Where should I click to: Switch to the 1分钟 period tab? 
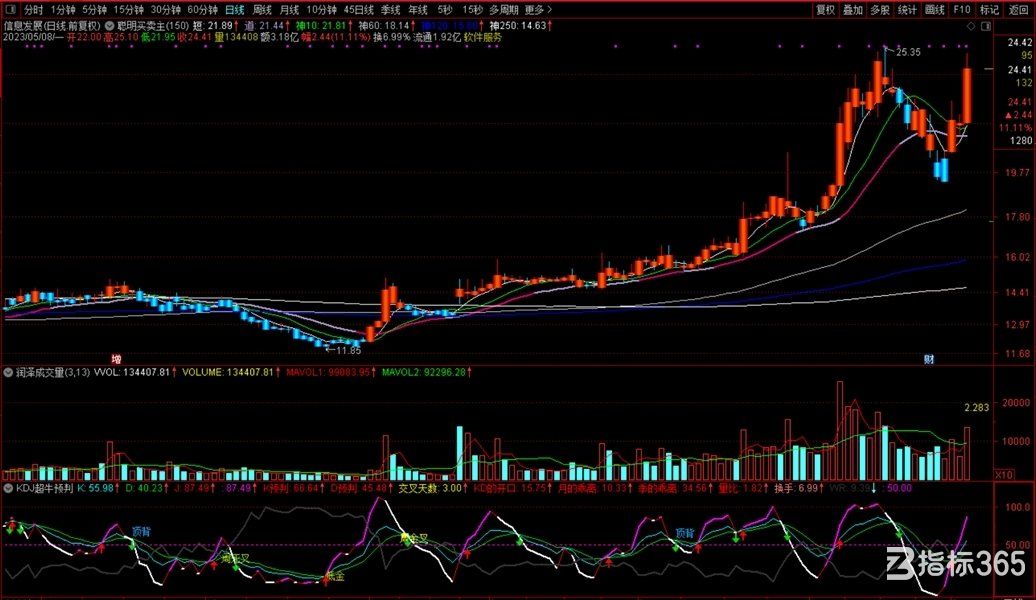coord(63,10)
